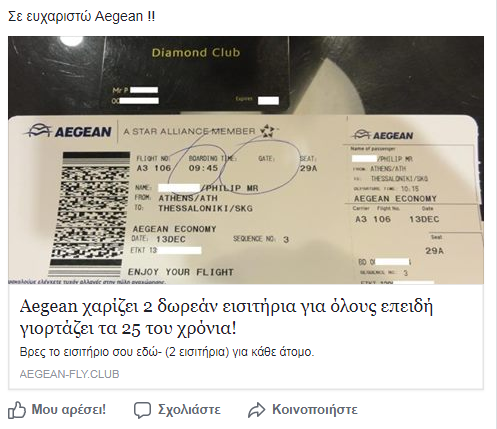Click the Diamond Club card in the photo
This screenshot has height=429, width=497.
(196, 74)
